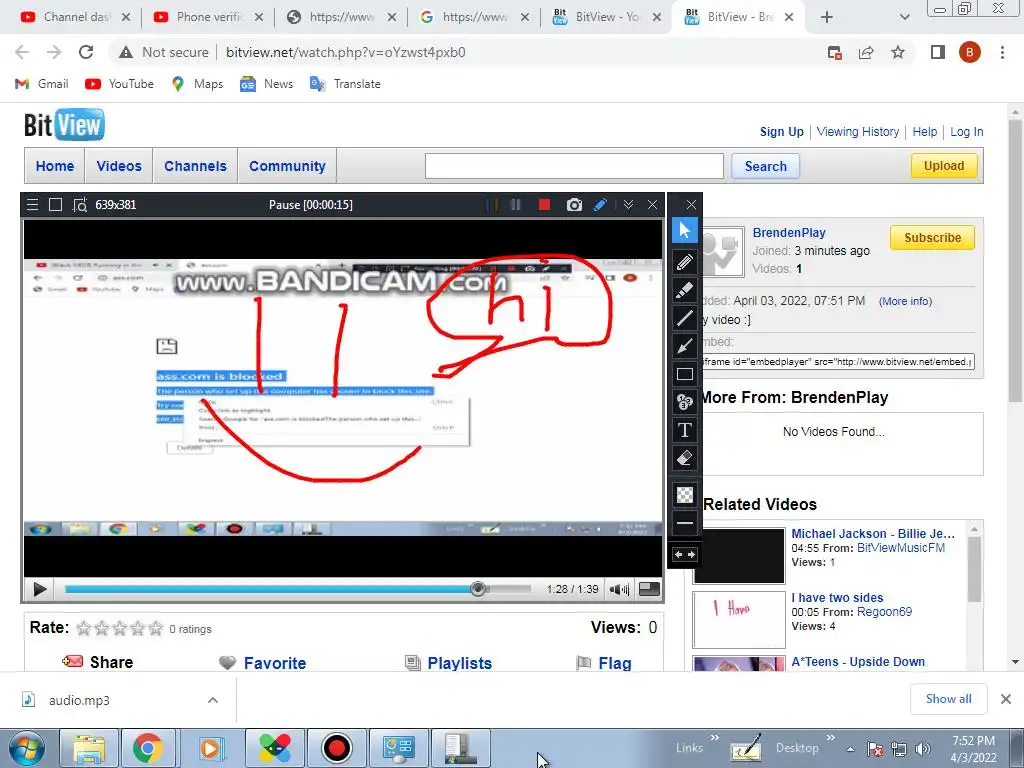The height and width of the screenshot is (768, 1024).
Task: Click the Log In link
Action: coord(967,132)
